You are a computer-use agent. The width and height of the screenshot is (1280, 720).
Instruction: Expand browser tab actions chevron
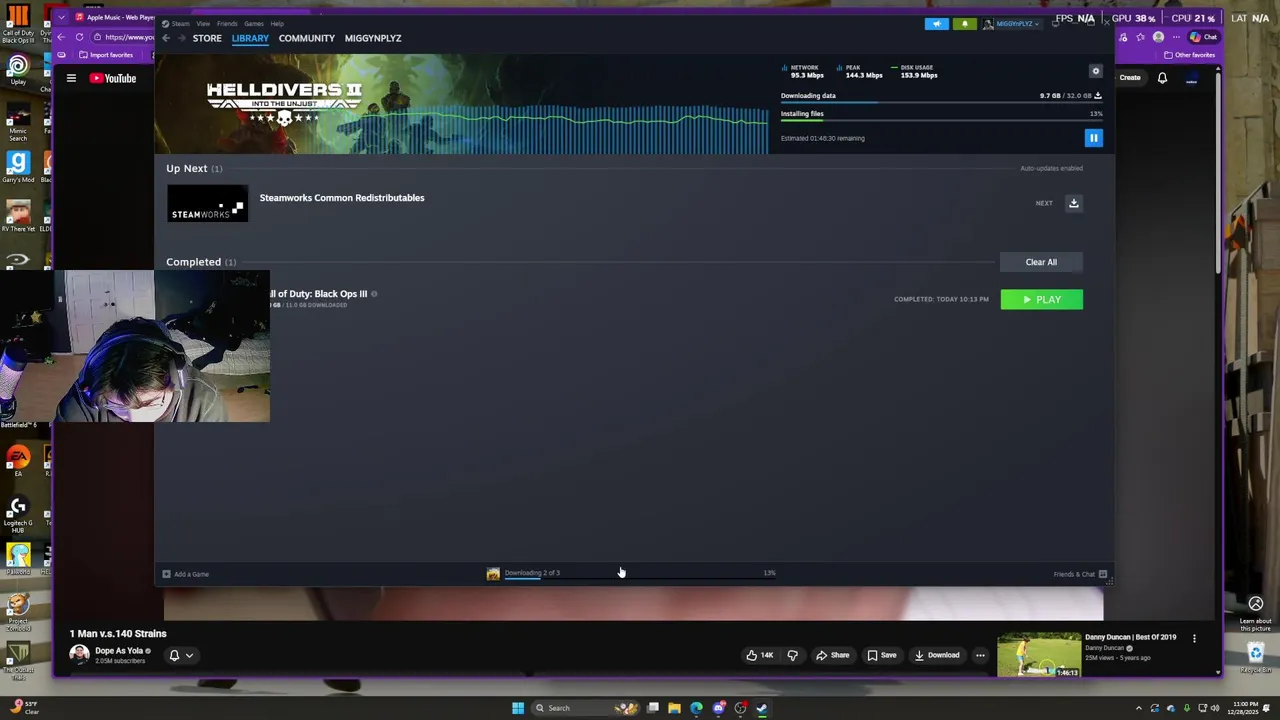pyautogui.click(x=61, y=17)
